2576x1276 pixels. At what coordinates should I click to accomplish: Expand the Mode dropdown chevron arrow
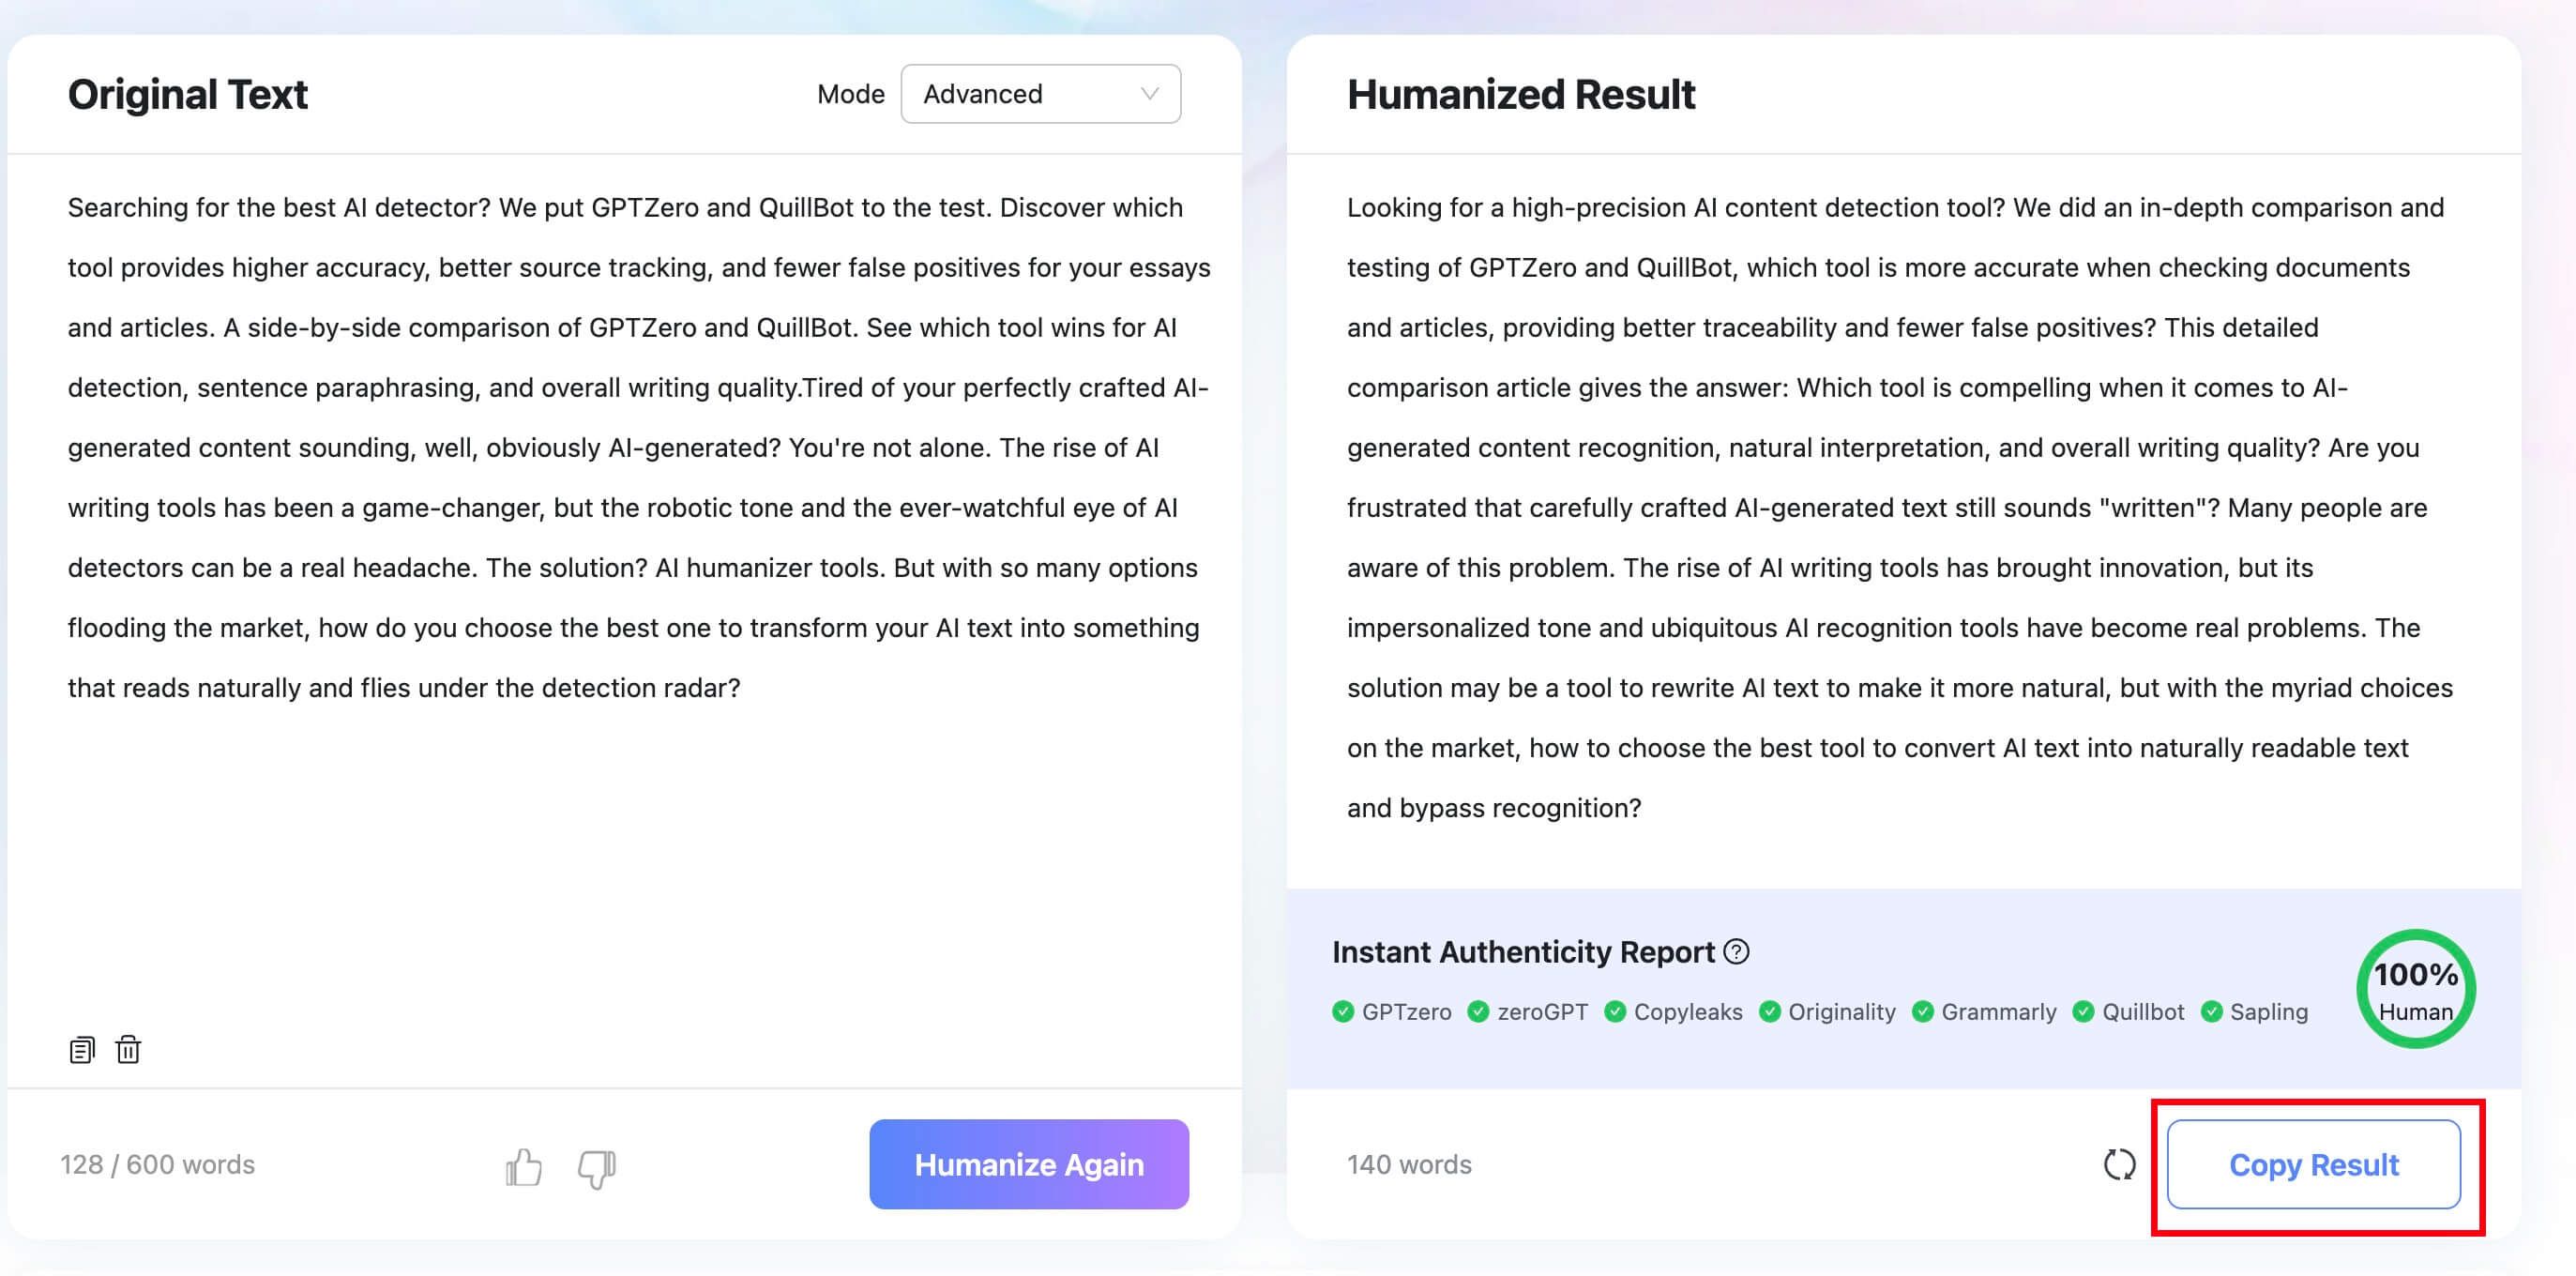click(x=1150, y=94)
